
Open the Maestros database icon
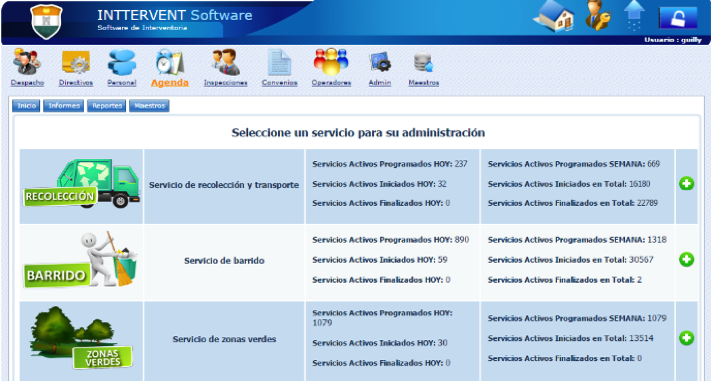click(423, 62)
